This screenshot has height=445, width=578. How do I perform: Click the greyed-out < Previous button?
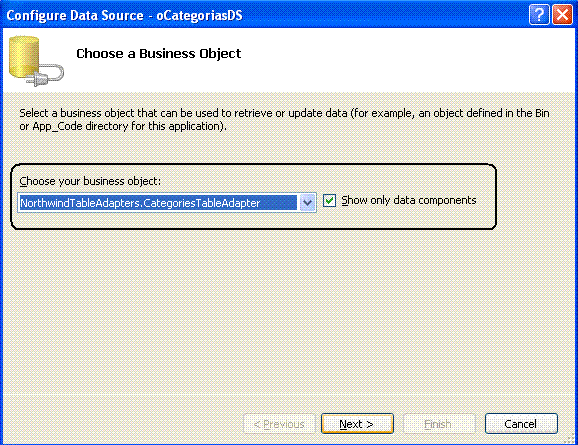point(279,424)
